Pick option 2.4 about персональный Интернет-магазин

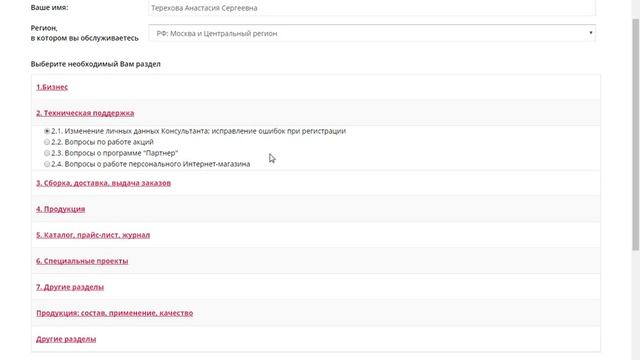tap(47, 164)
